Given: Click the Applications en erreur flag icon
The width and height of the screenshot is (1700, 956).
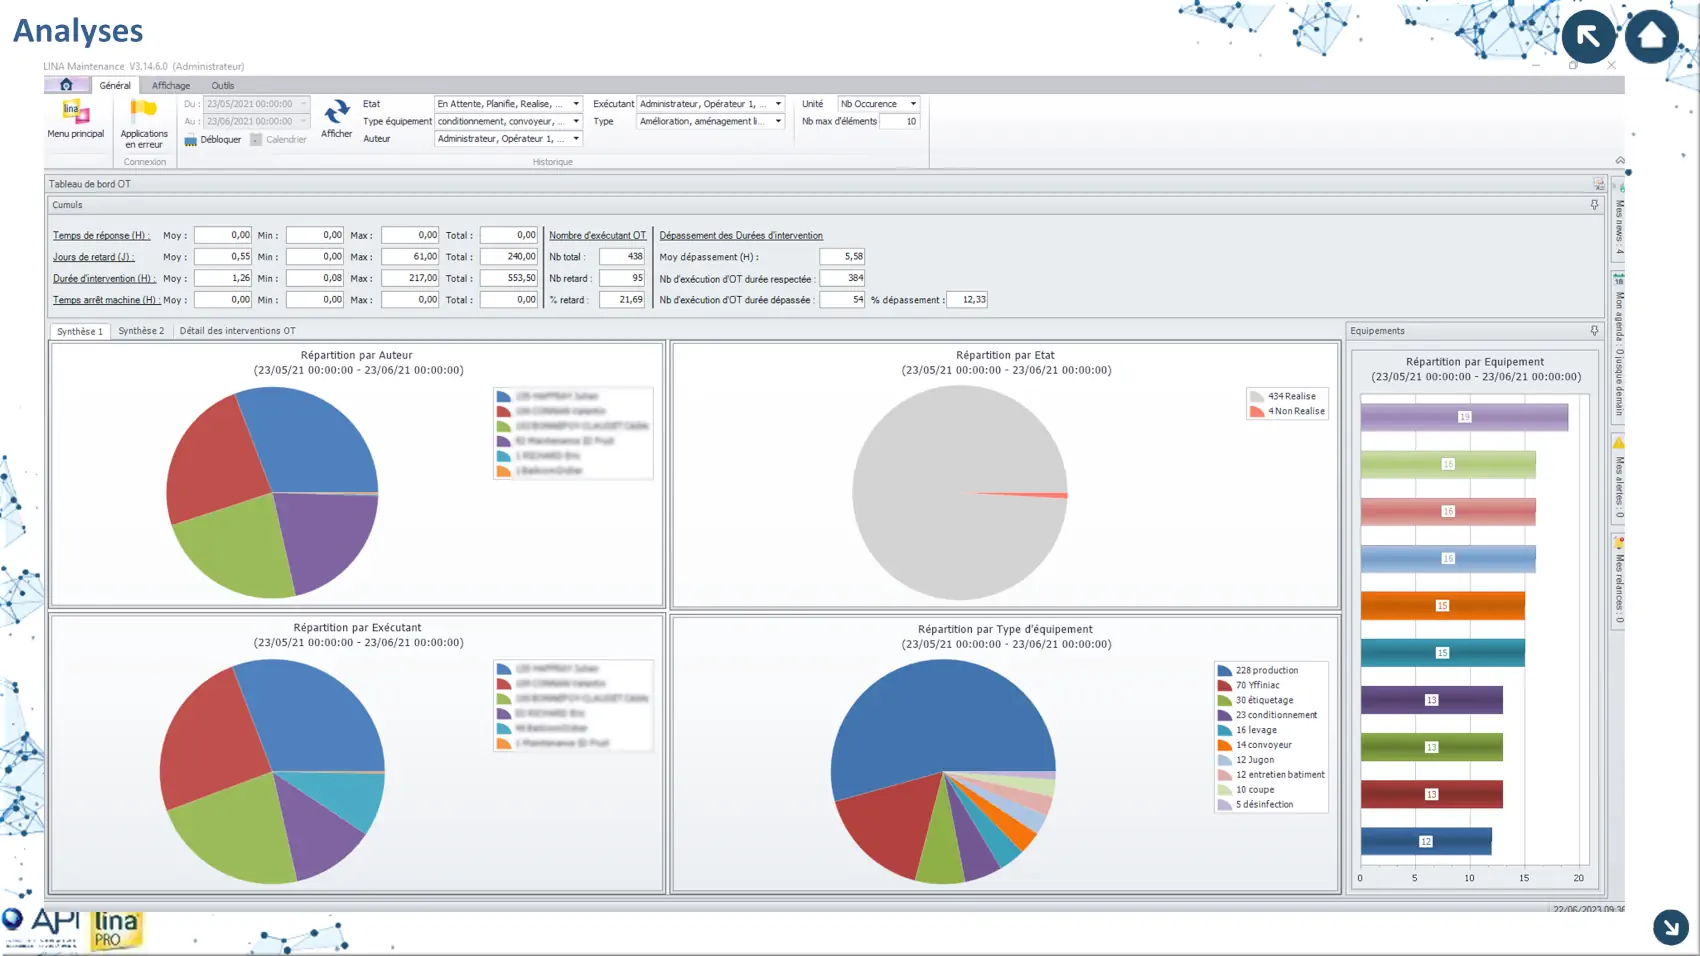Looking at the screenshot, I should (x=144, y=111).
